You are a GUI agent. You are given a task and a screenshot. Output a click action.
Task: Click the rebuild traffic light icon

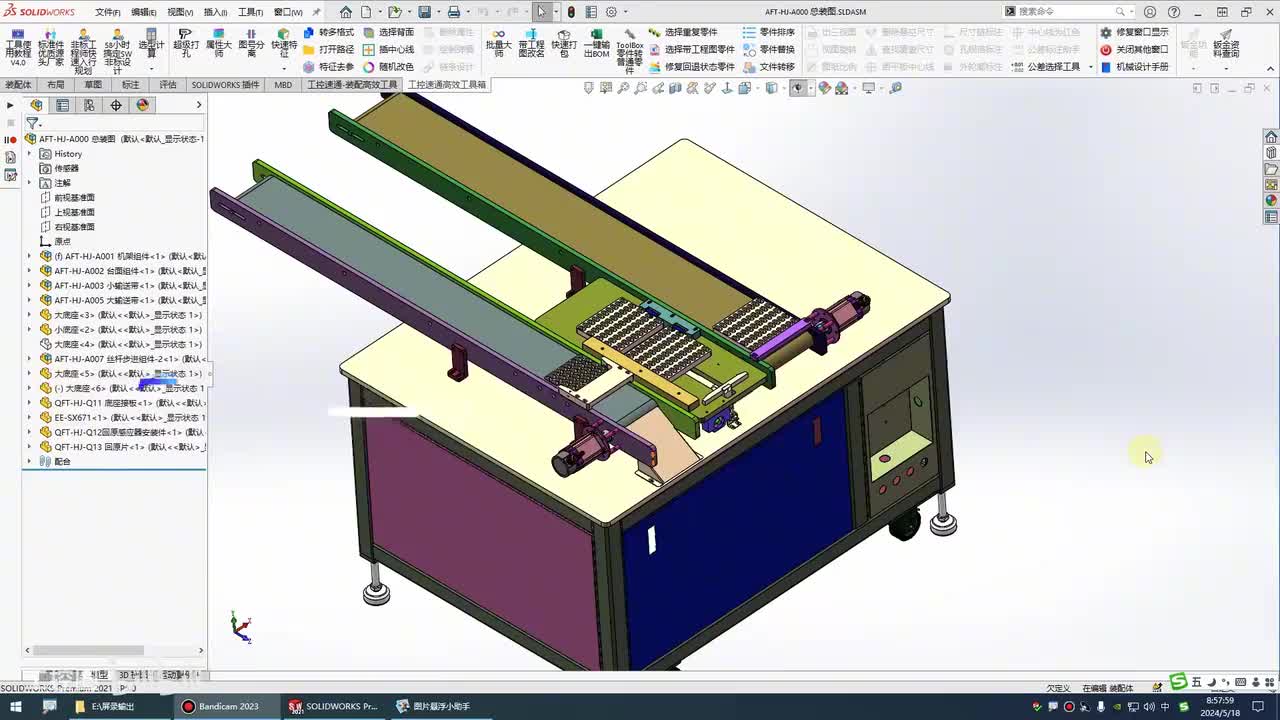571,12
